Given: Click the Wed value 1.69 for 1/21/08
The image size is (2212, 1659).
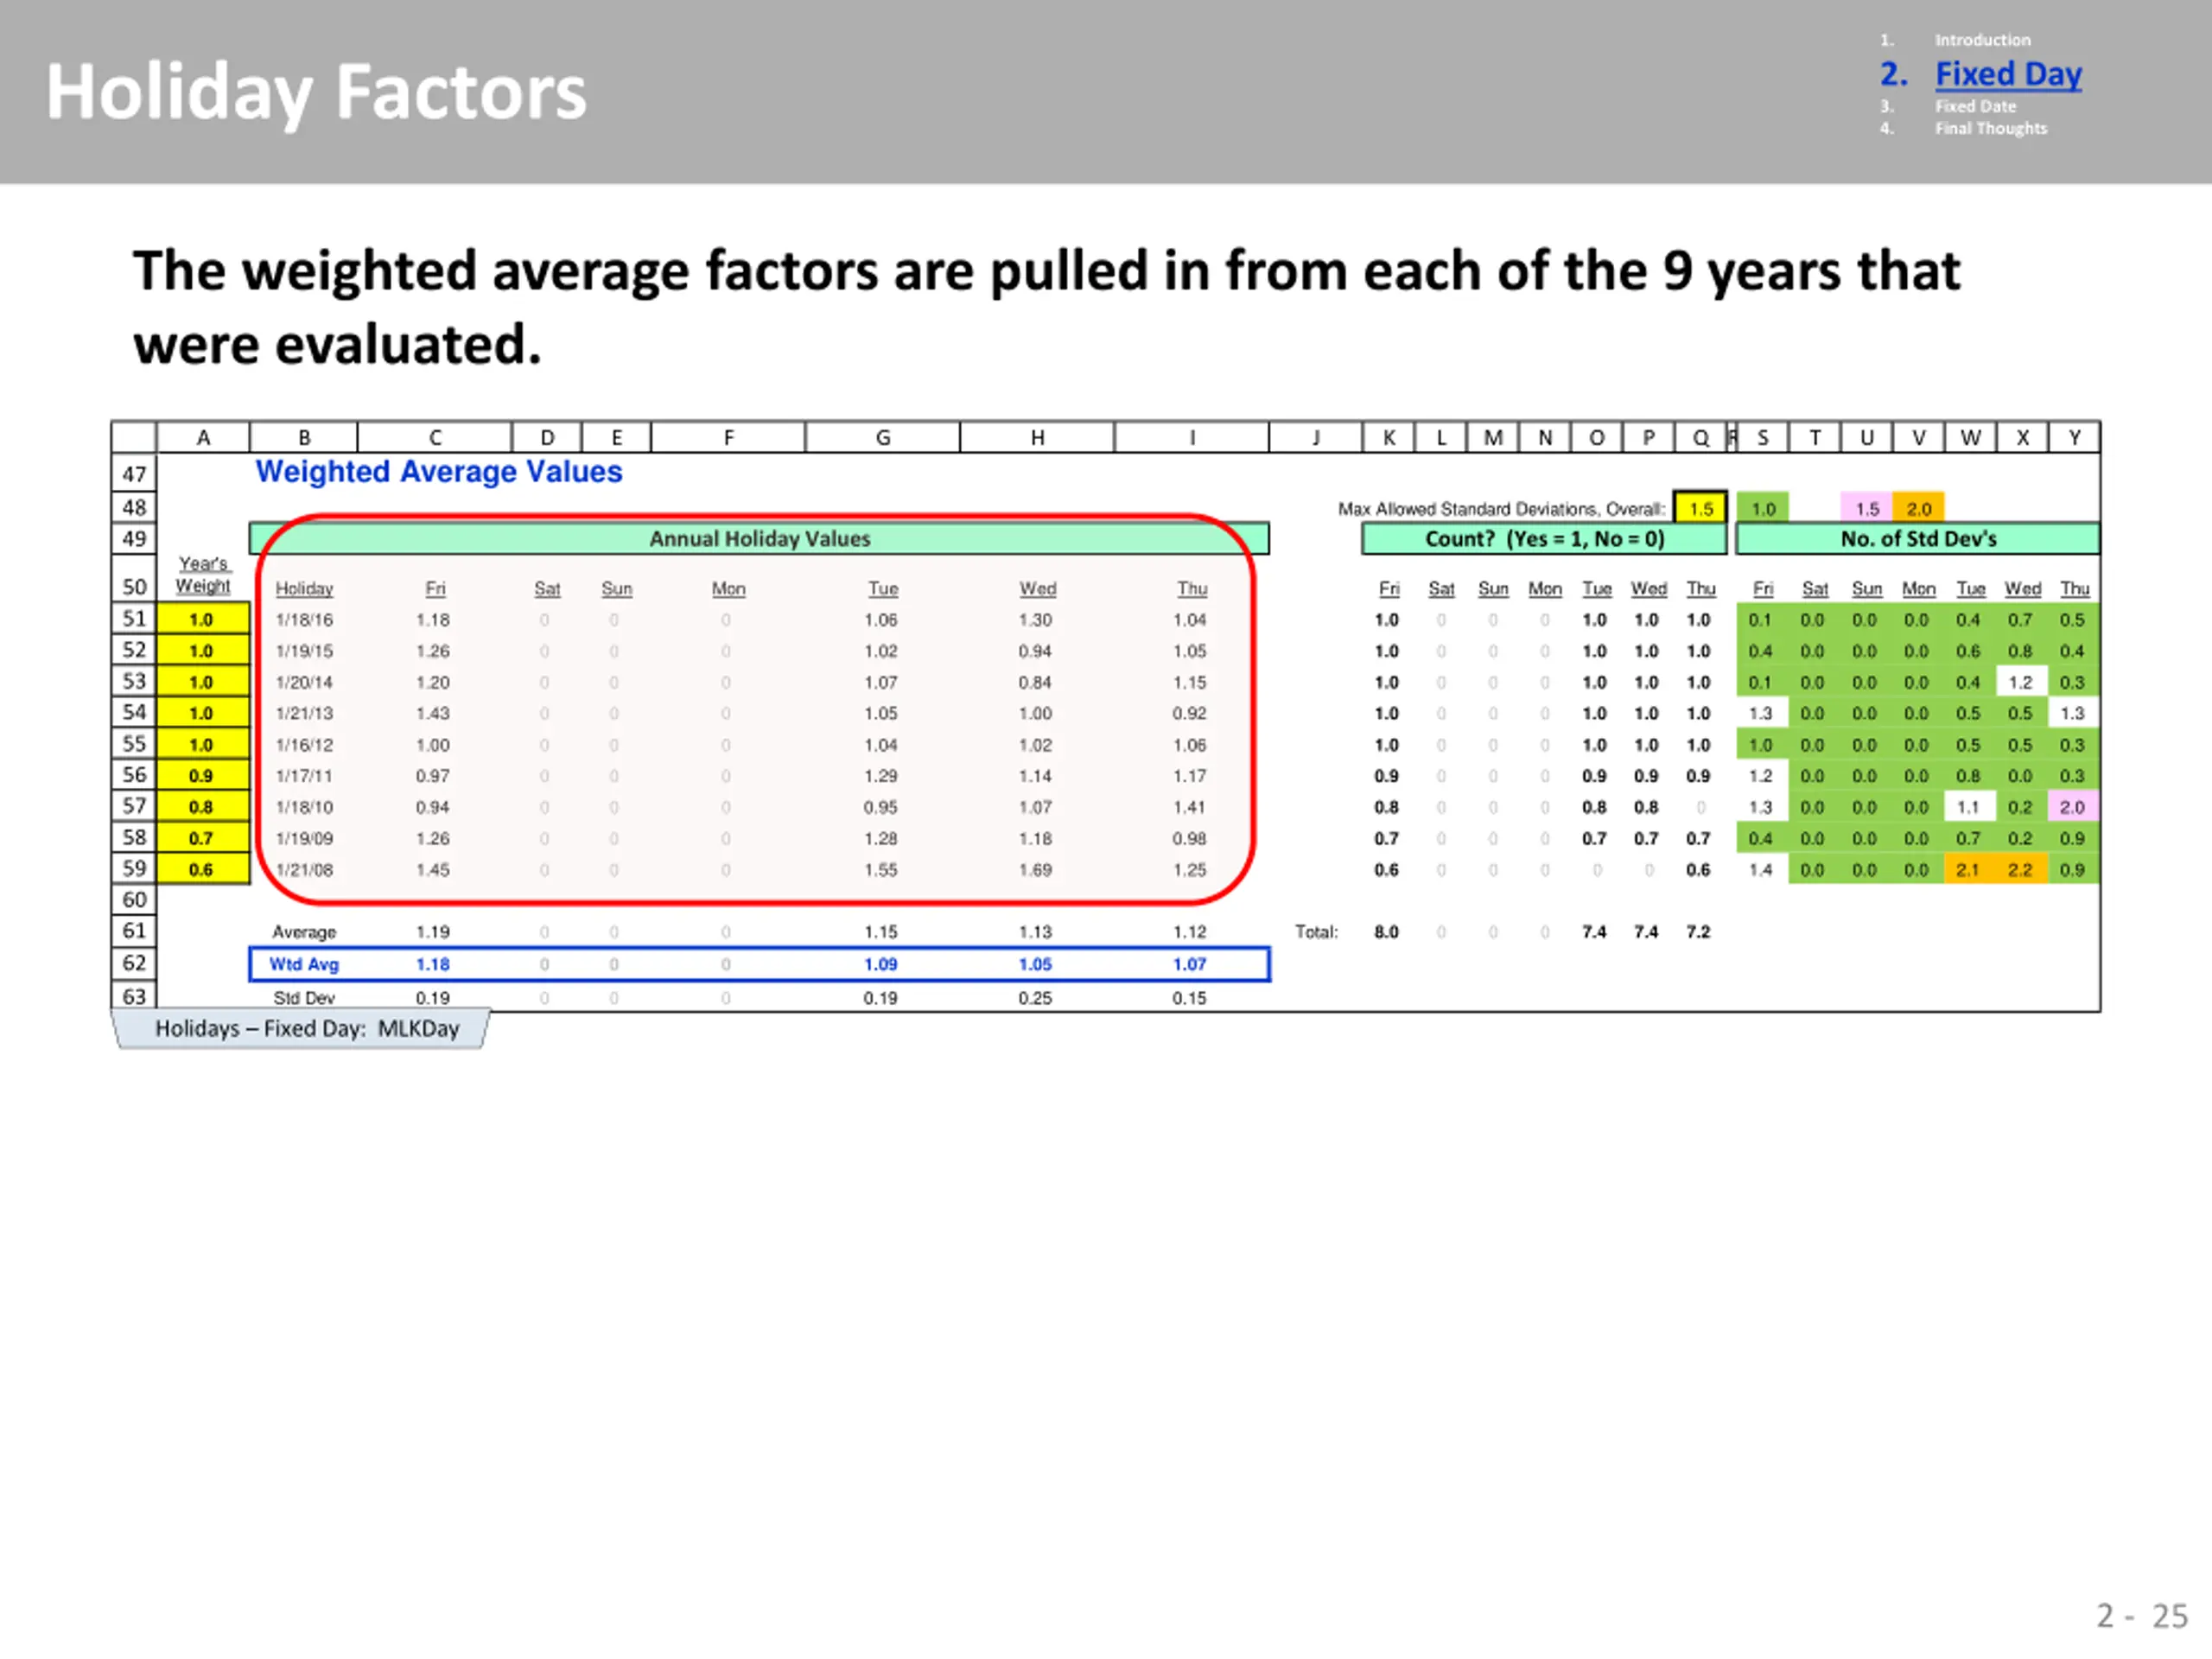Looking at the screenshot, I should pyautogui.click(x=1035, y=870).
